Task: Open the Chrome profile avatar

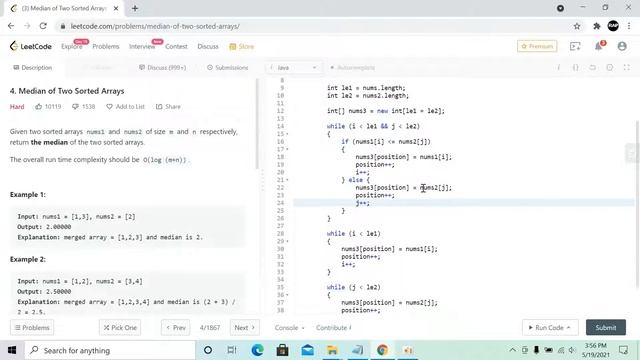Action: [x=613, y=26]
